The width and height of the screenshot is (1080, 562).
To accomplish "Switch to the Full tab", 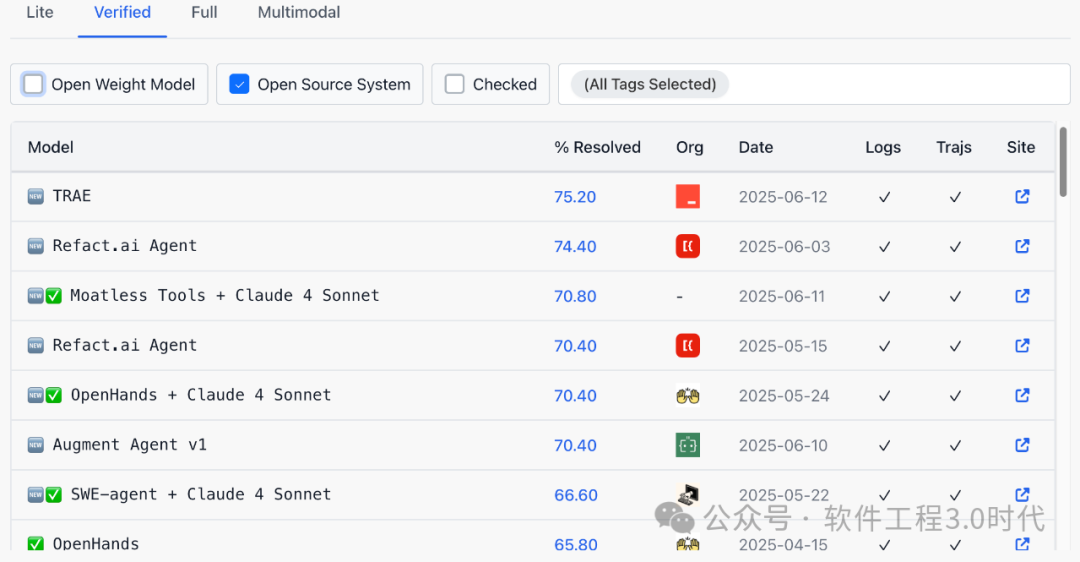I will (x=205, y=12).
